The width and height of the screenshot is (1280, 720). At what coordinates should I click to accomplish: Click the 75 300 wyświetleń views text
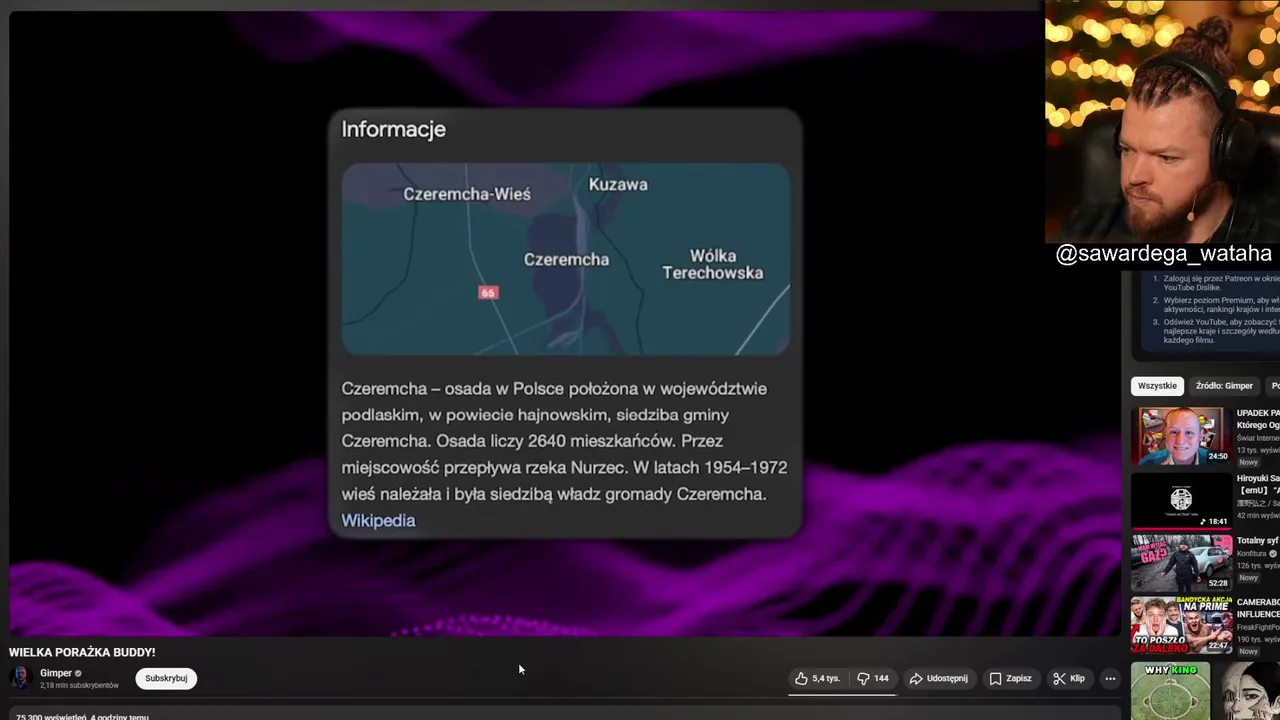[x=50, y=716]
